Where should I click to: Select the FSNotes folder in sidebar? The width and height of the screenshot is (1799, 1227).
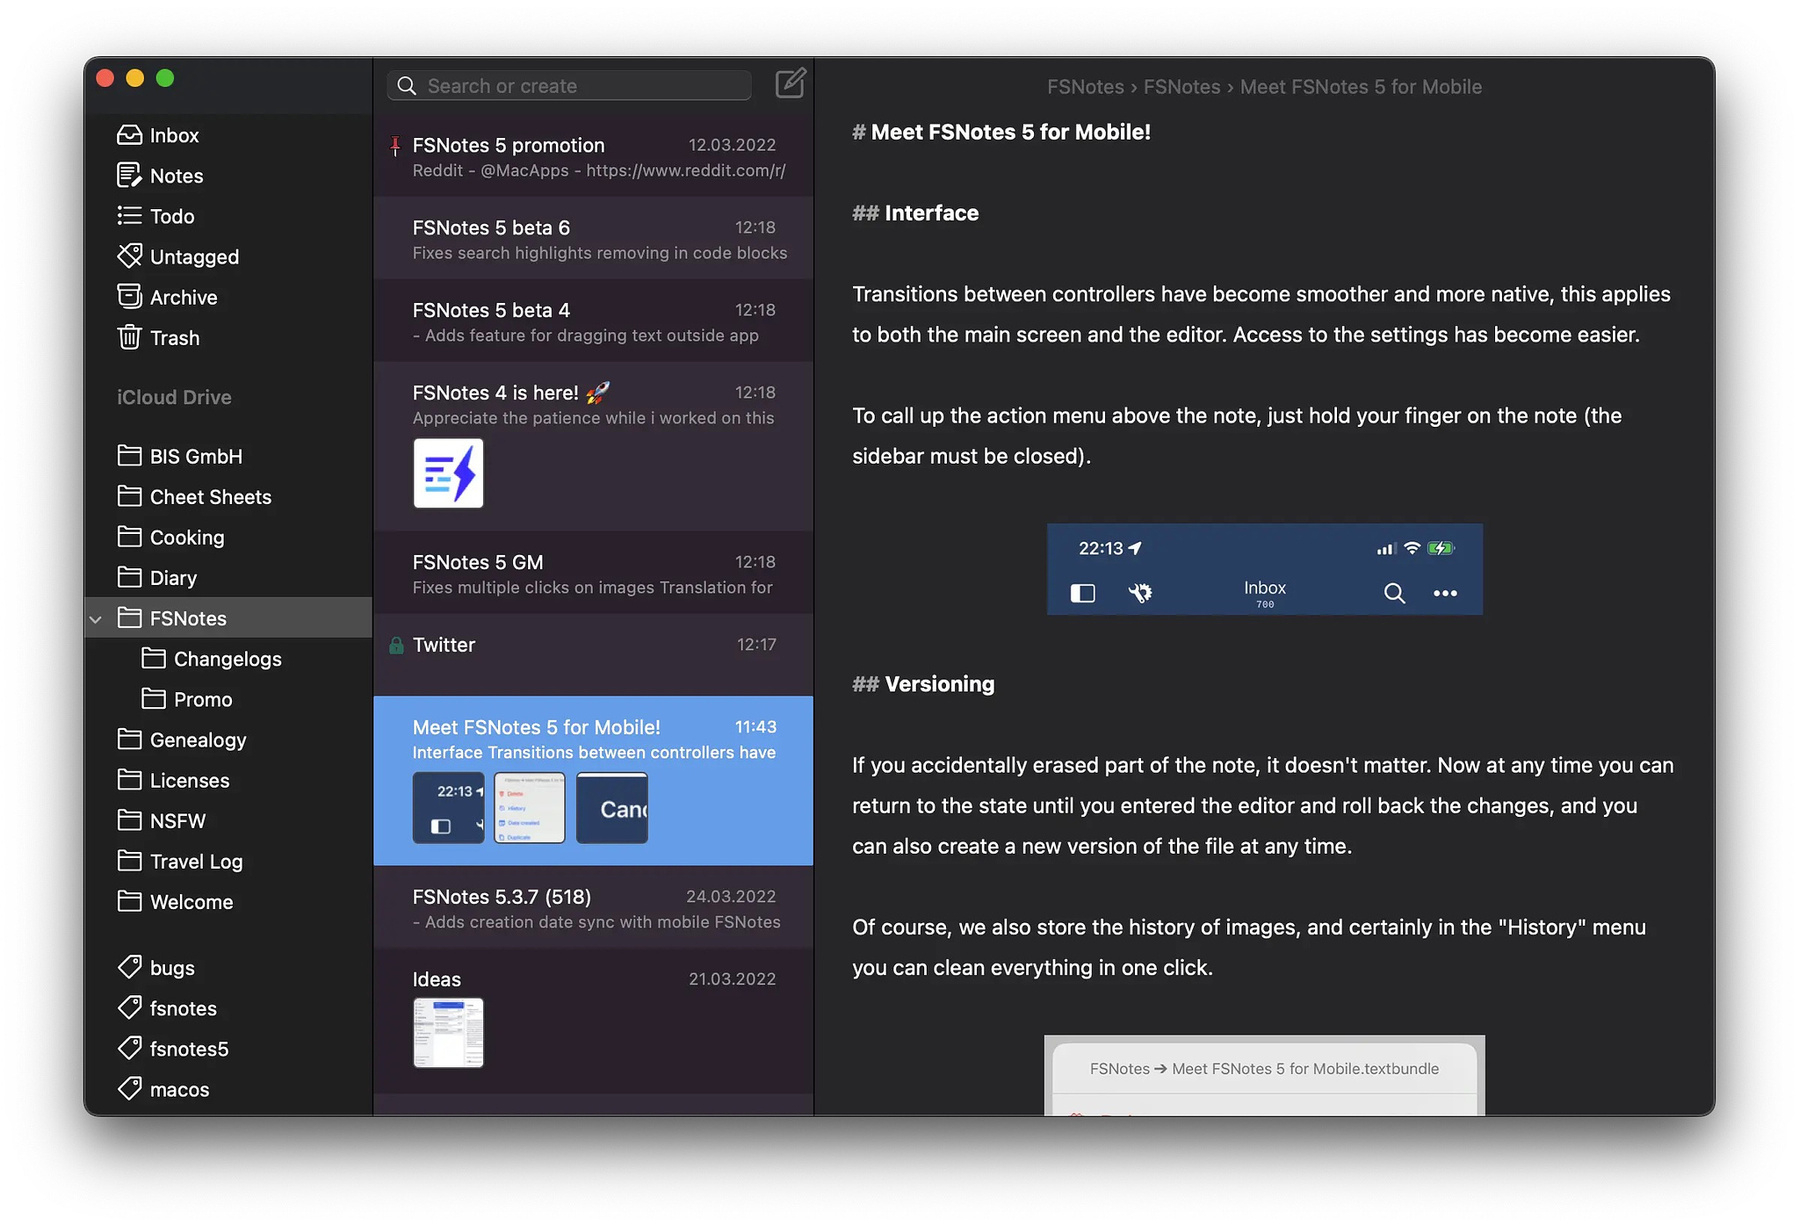(x=228, y=618)
